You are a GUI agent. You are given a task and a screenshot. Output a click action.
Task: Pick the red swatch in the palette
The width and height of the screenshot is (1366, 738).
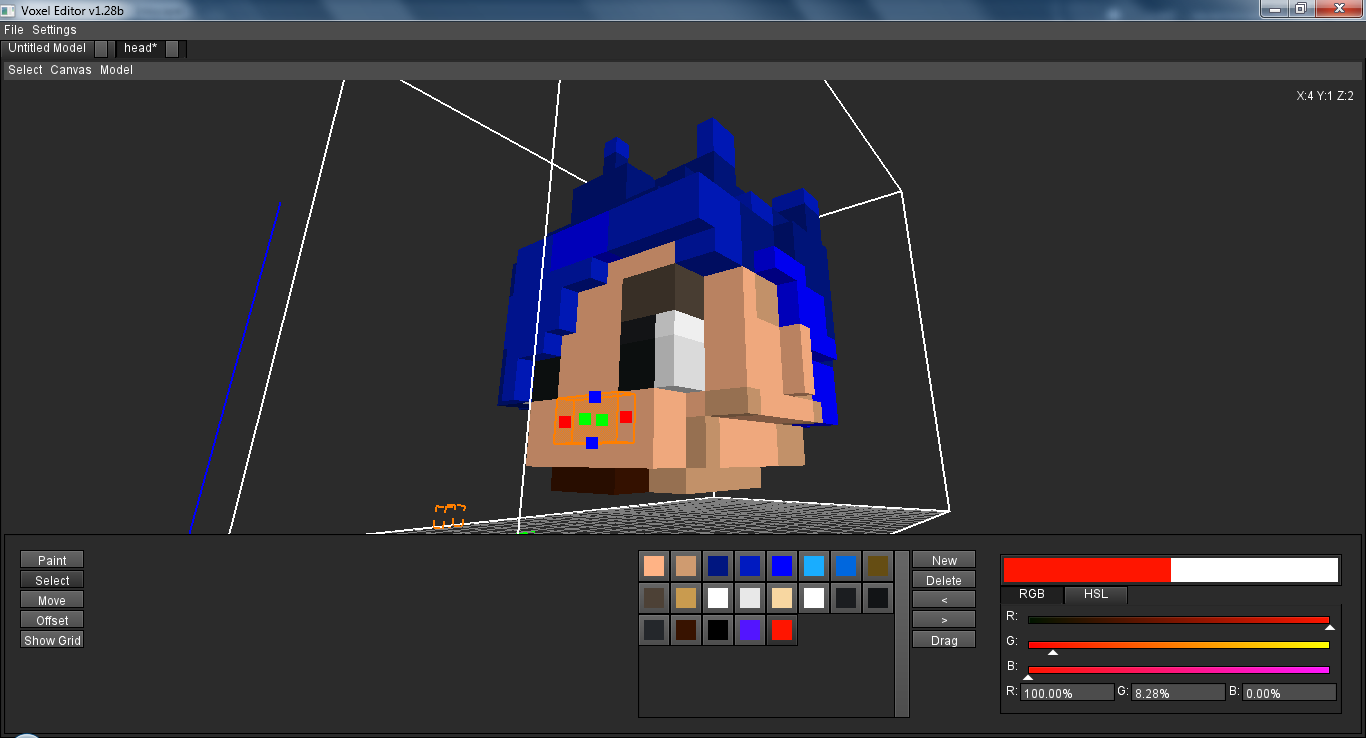tap(782, 630)
